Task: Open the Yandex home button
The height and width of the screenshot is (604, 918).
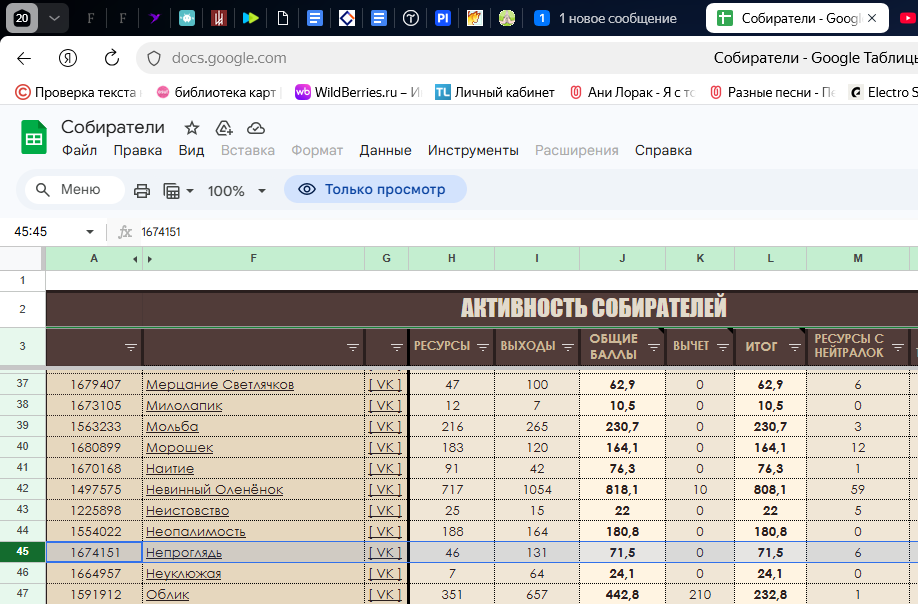Action: click(x=68, y=58)
